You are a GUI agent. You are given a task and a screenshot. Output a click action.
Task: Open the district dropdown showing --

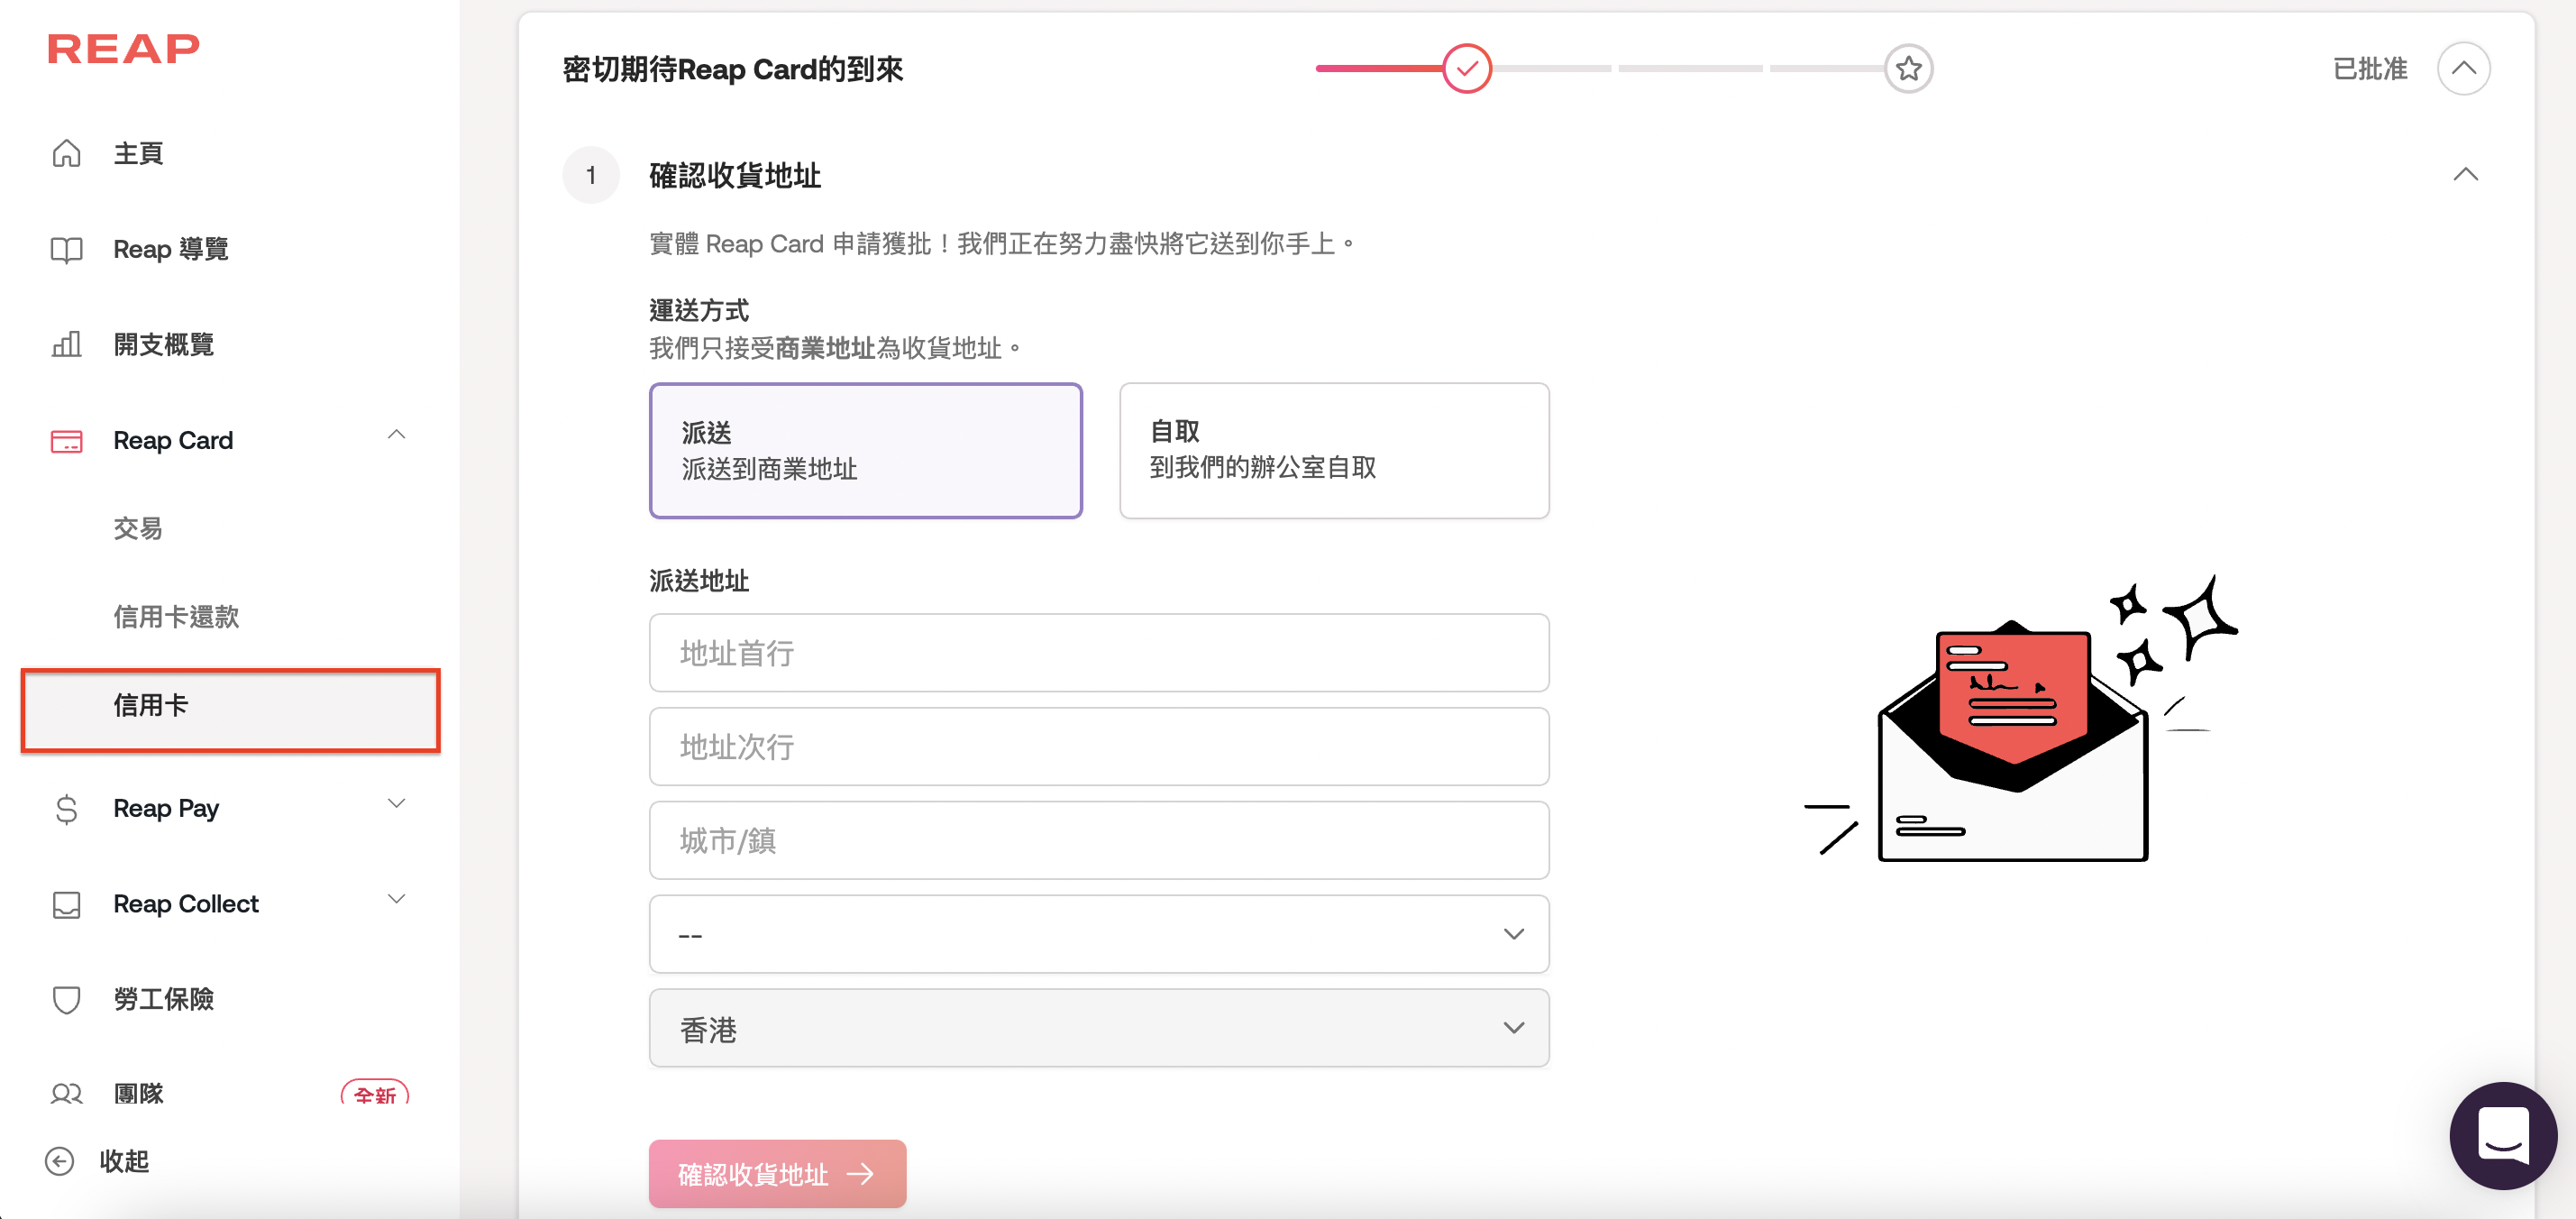(x=1098, y=934)
